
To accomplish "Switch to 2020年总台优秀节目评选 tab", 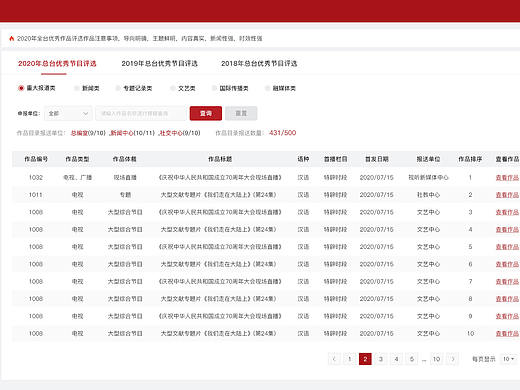I will [57, 63].
